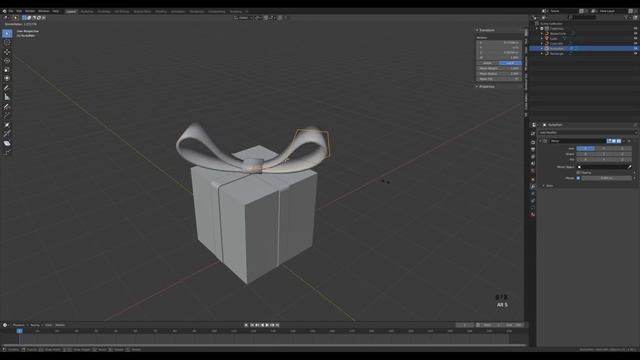Image resolution: width=640 pixels, height=360 pixels.
Task: Open the File menu
Action: (11, 11)
